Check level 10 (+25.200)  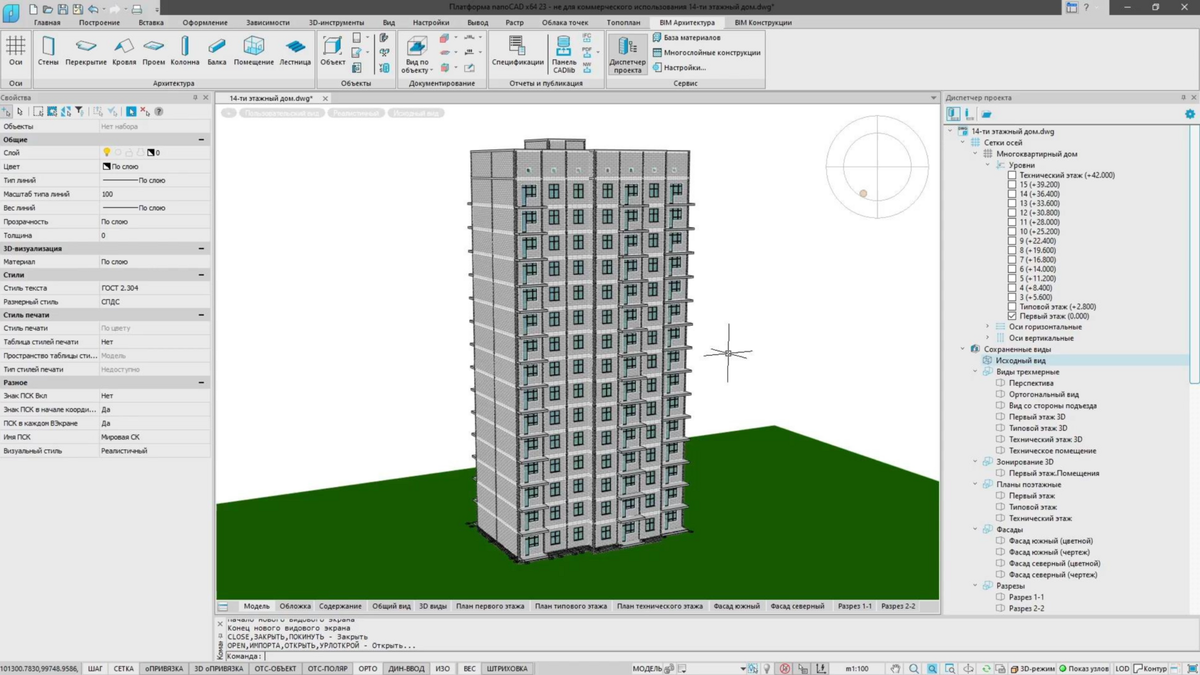[1012, 231]
